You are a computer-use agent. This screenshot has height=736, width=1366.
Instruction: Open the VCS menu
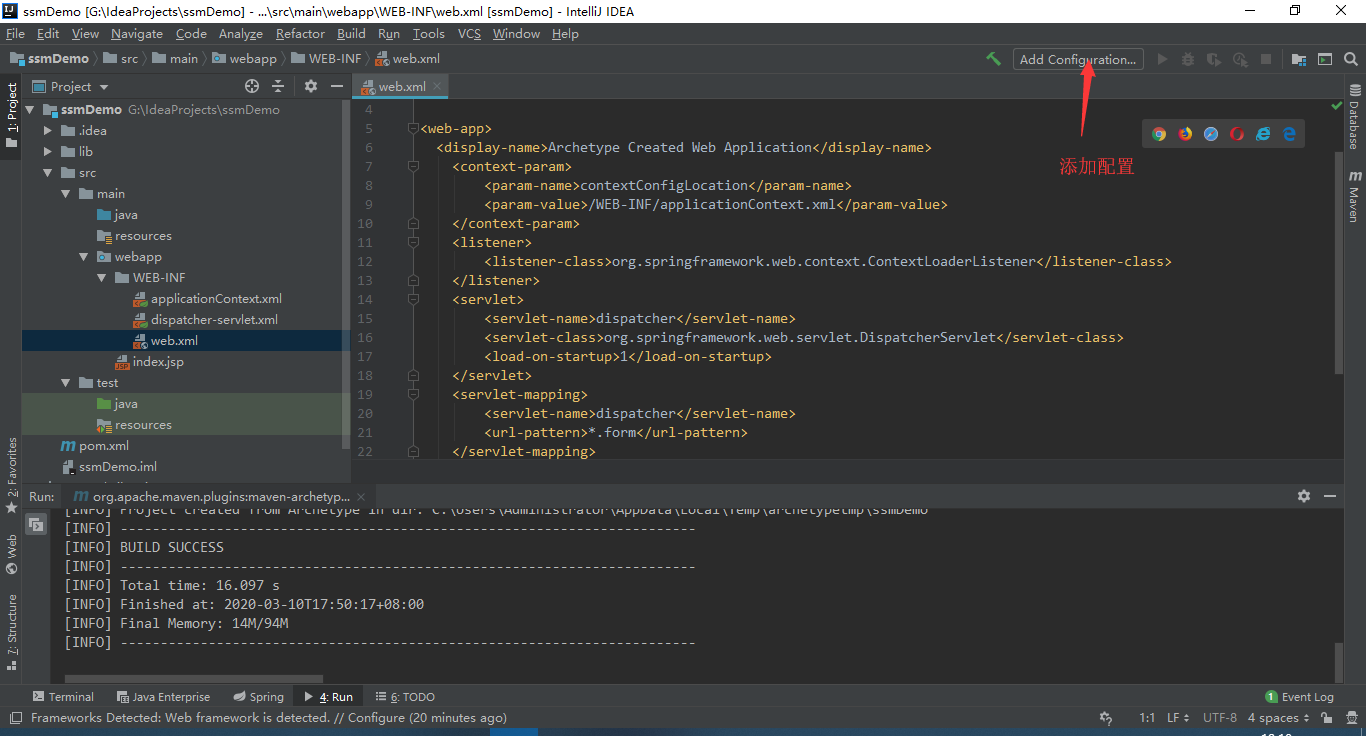tap(469, 34)
